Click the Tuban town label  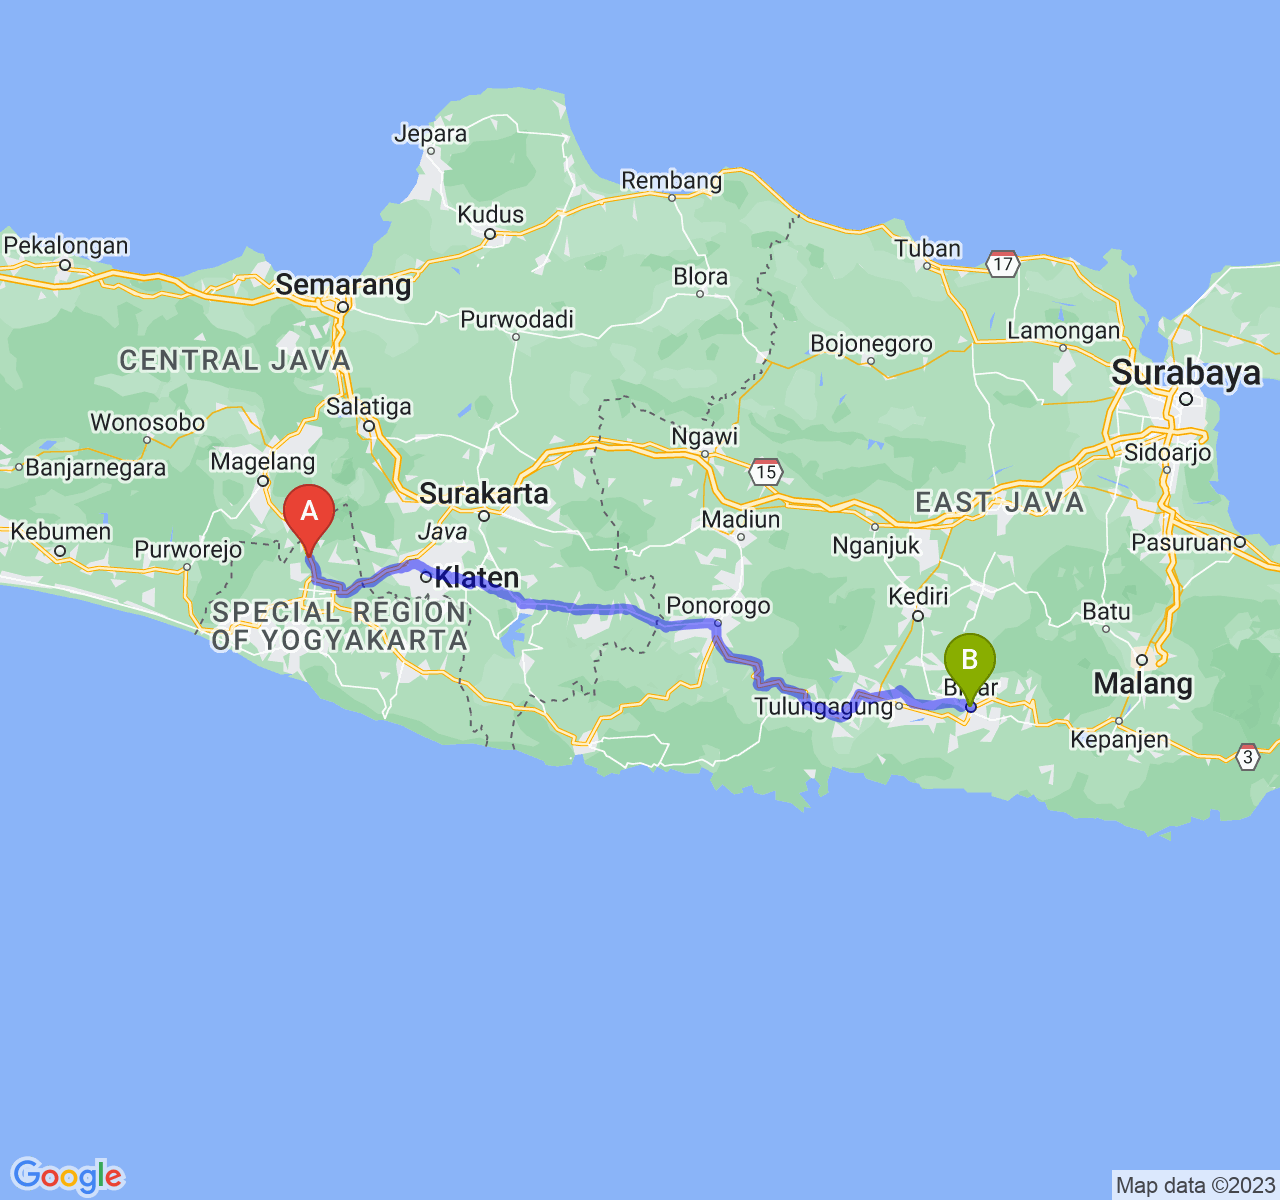coord(927,249)
